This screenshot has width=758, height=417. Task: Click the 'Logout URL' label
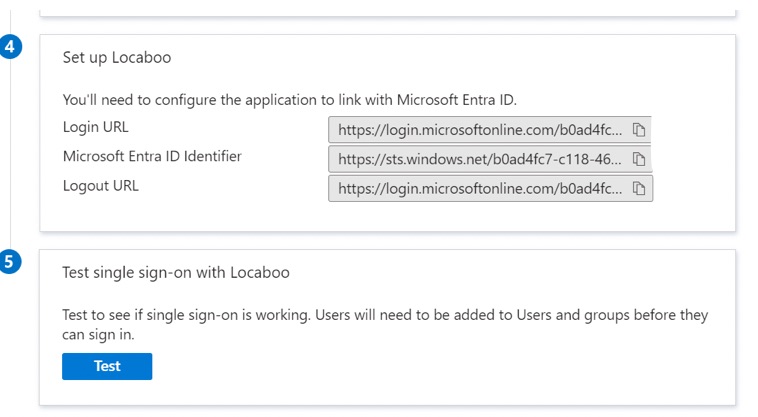101,186
